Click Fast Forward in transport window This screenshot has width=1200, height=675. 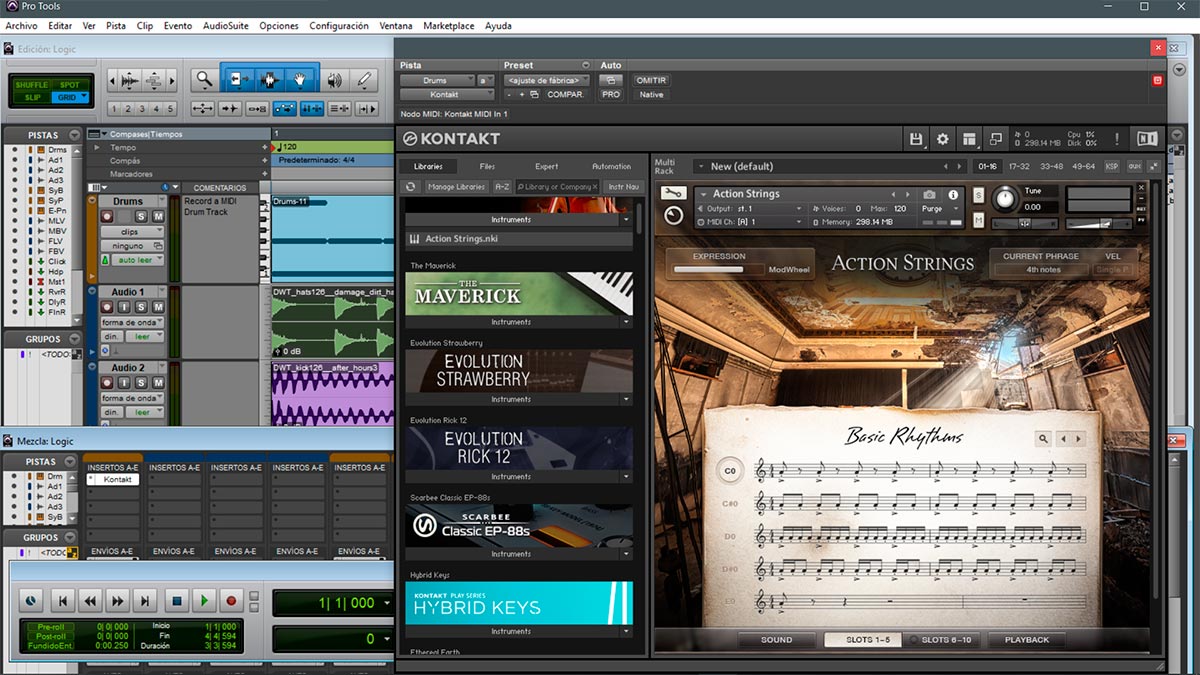click(x=118, y=601)
